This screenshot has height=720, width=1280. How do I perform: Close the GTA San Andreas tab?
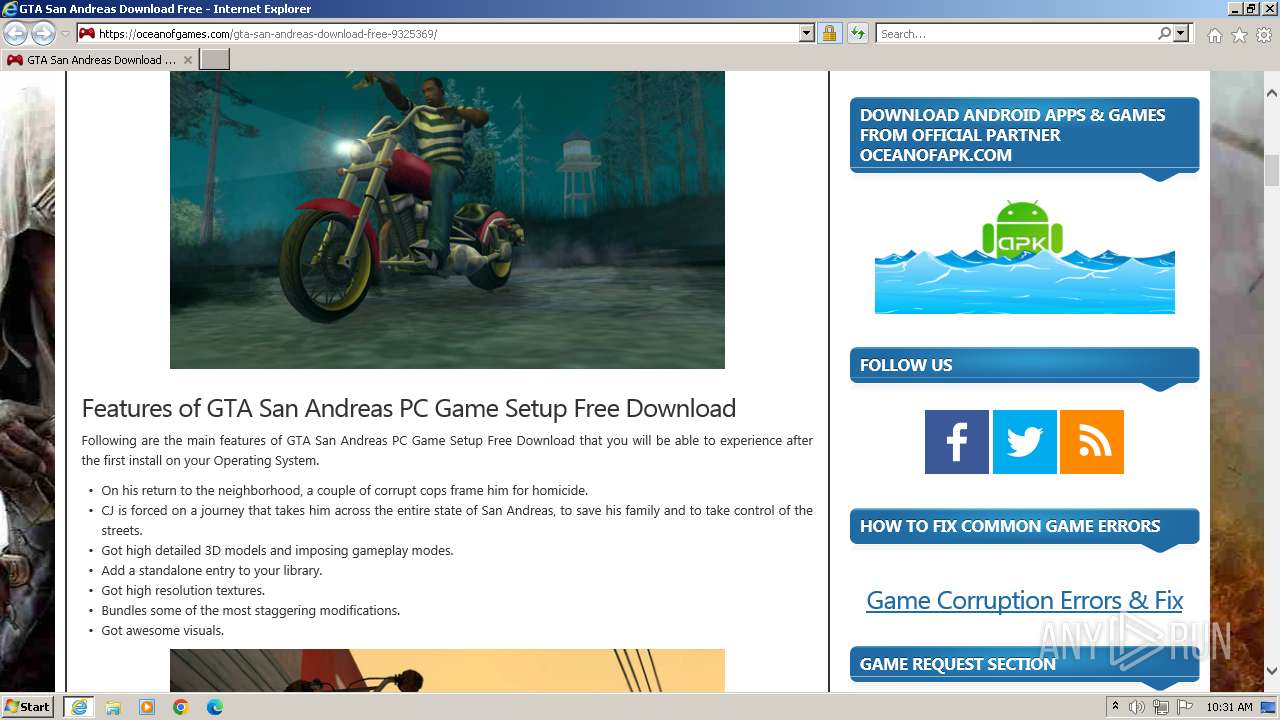[188, 60]
